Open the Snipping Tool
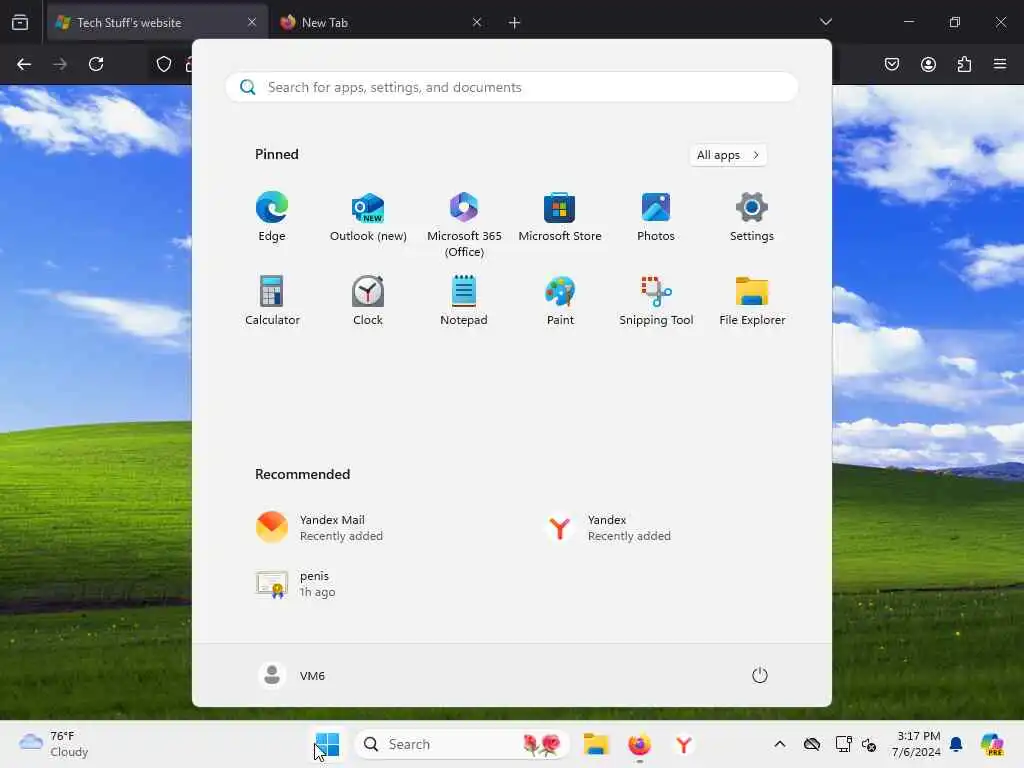 [x=656, y=301]
